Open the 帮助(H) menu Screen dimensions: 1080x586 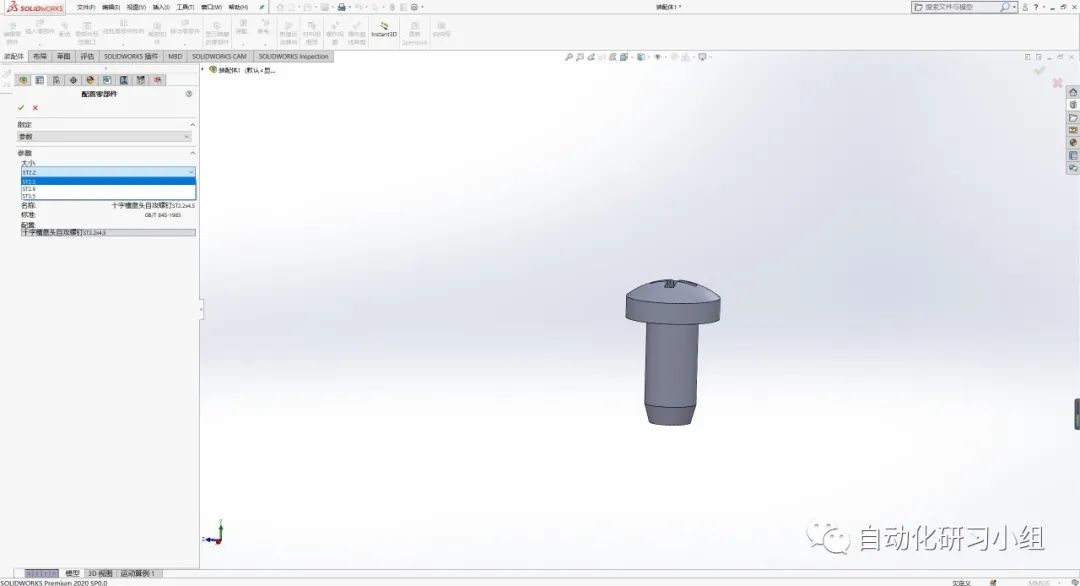tap(238, 7)
